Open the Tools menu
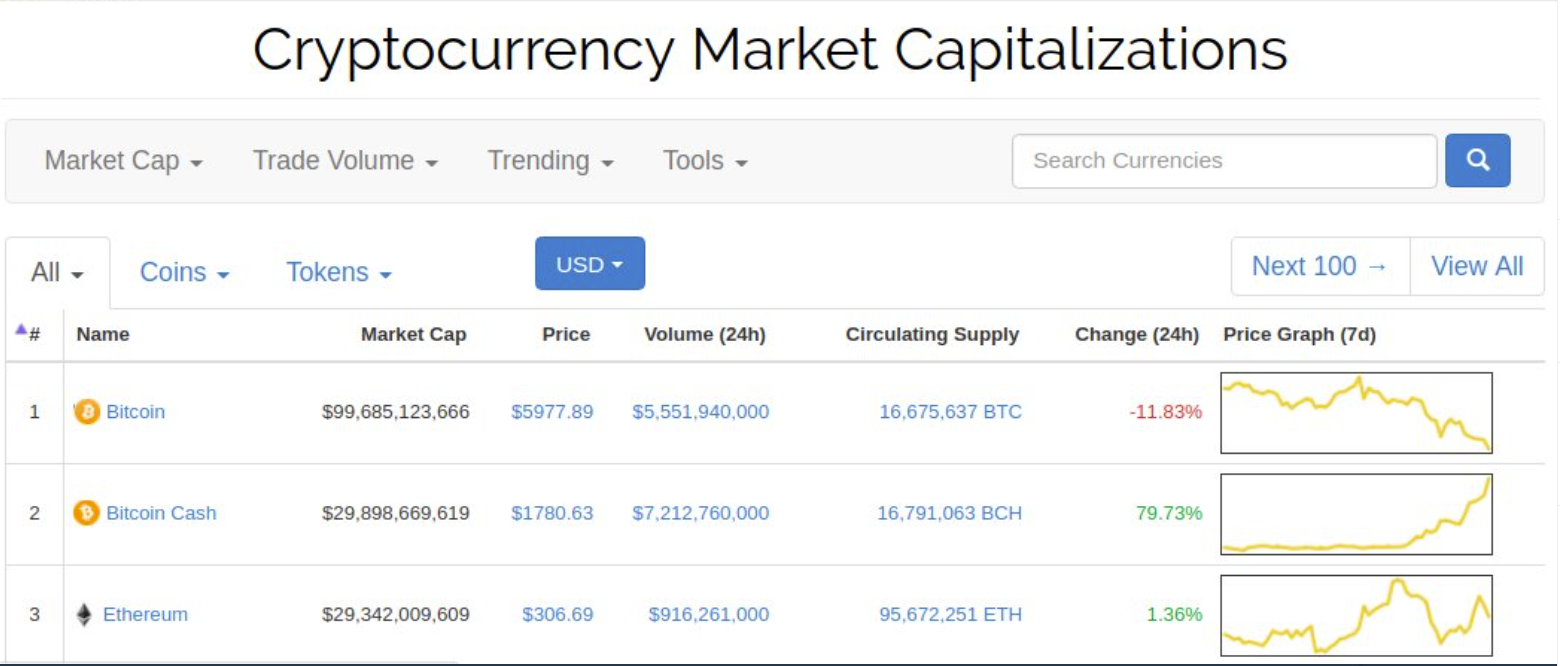 (x=705, y=161)
